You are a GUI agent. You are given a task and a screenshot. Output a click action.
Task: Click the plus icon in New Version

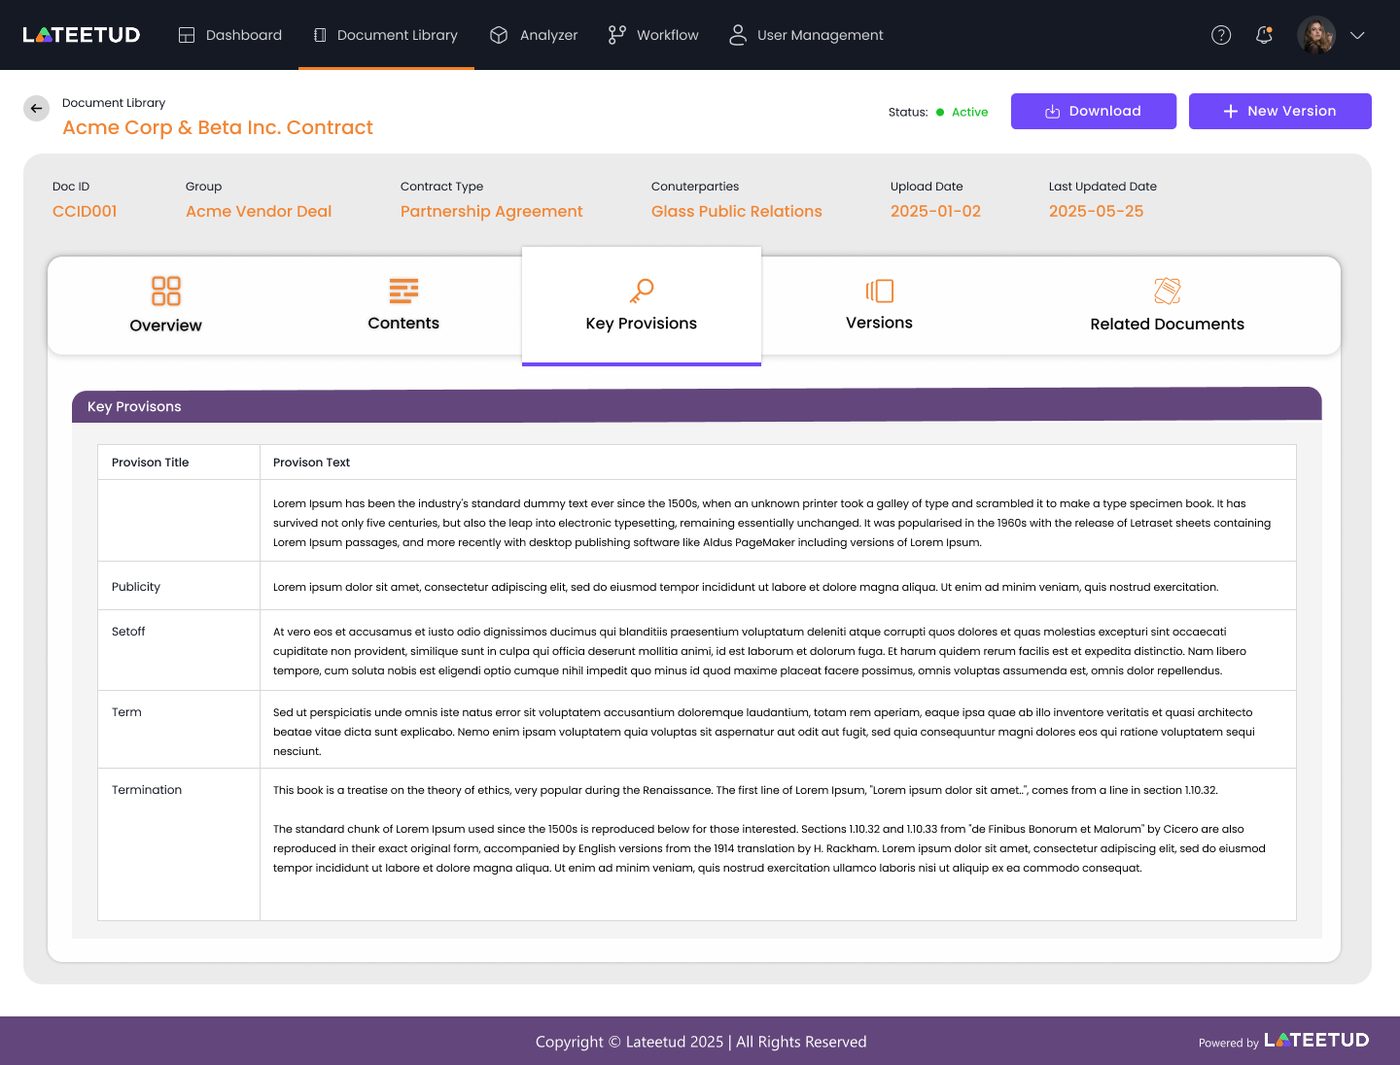click(1231, 111)
